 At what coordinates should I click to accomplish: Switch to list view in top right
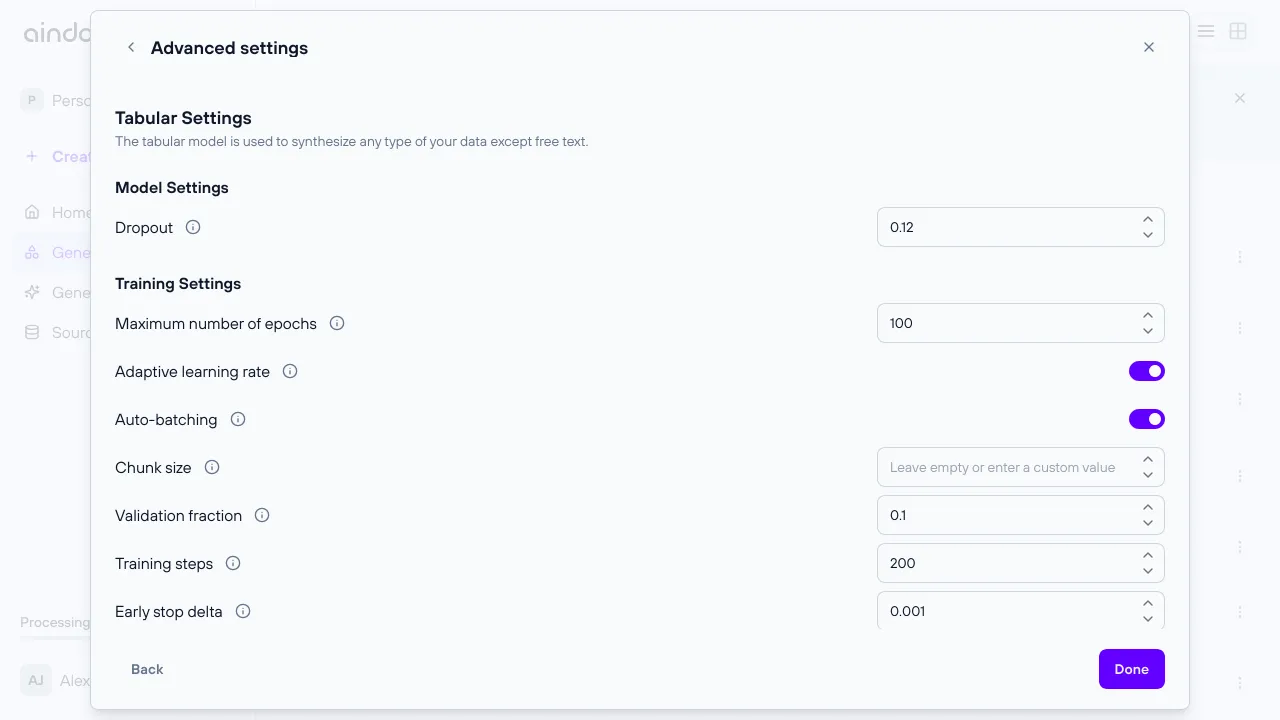[1206, 31]
